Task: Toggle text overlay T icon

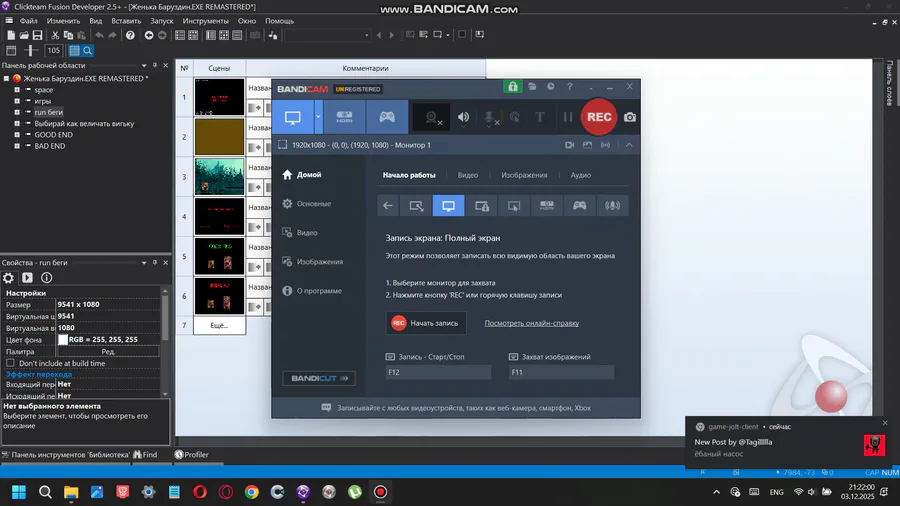Action: tap(540, 117)
